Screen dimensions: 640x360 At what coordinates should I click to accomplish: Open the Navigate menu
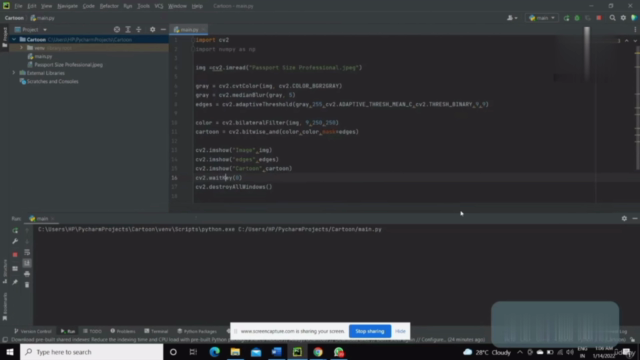(67, 6)
